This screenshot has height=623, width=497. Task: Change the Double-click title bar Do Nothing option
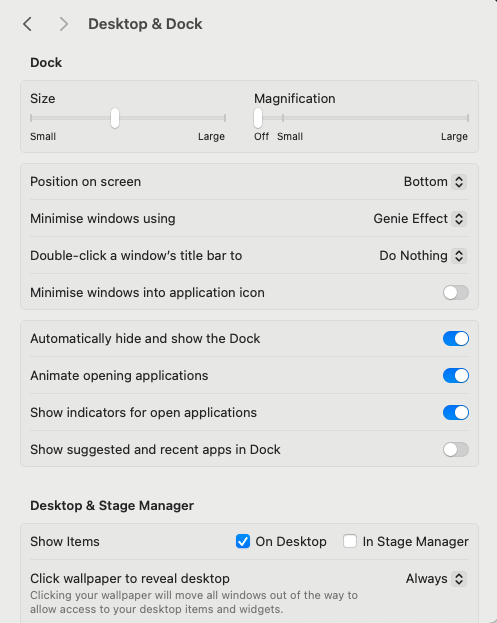459,256
